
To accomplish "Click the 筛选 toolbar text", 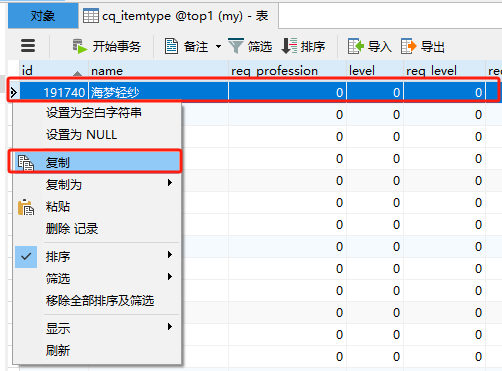I will [260, 46].
